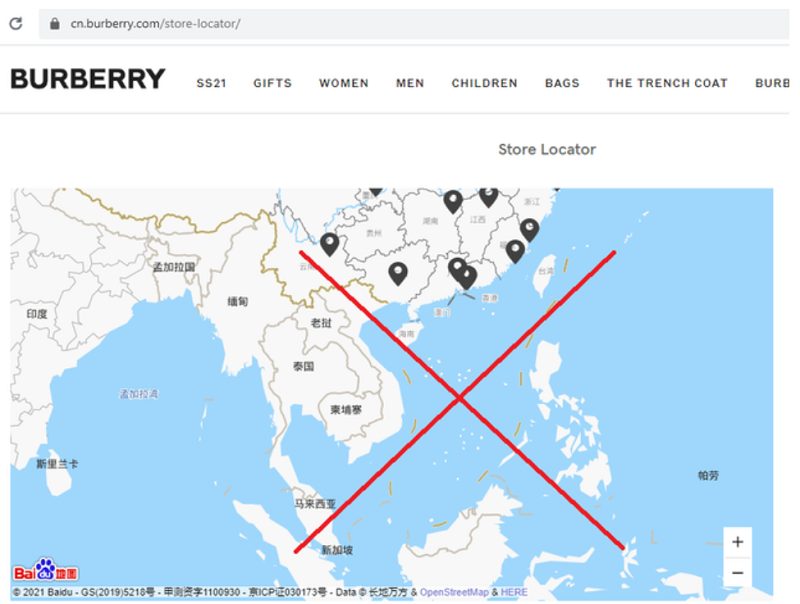Open the MEN menu
The width and height of the screenshot is (800, 604).
pyautogui.click(x=410, y=83)
